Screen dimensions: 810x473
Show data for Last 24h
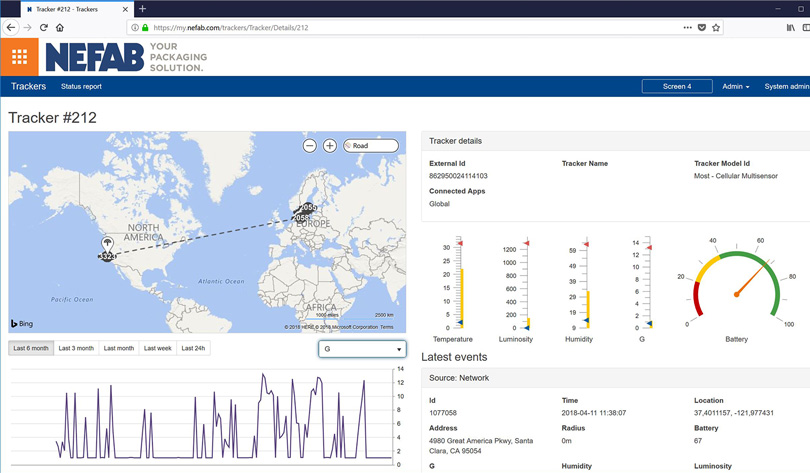[194, 348]
